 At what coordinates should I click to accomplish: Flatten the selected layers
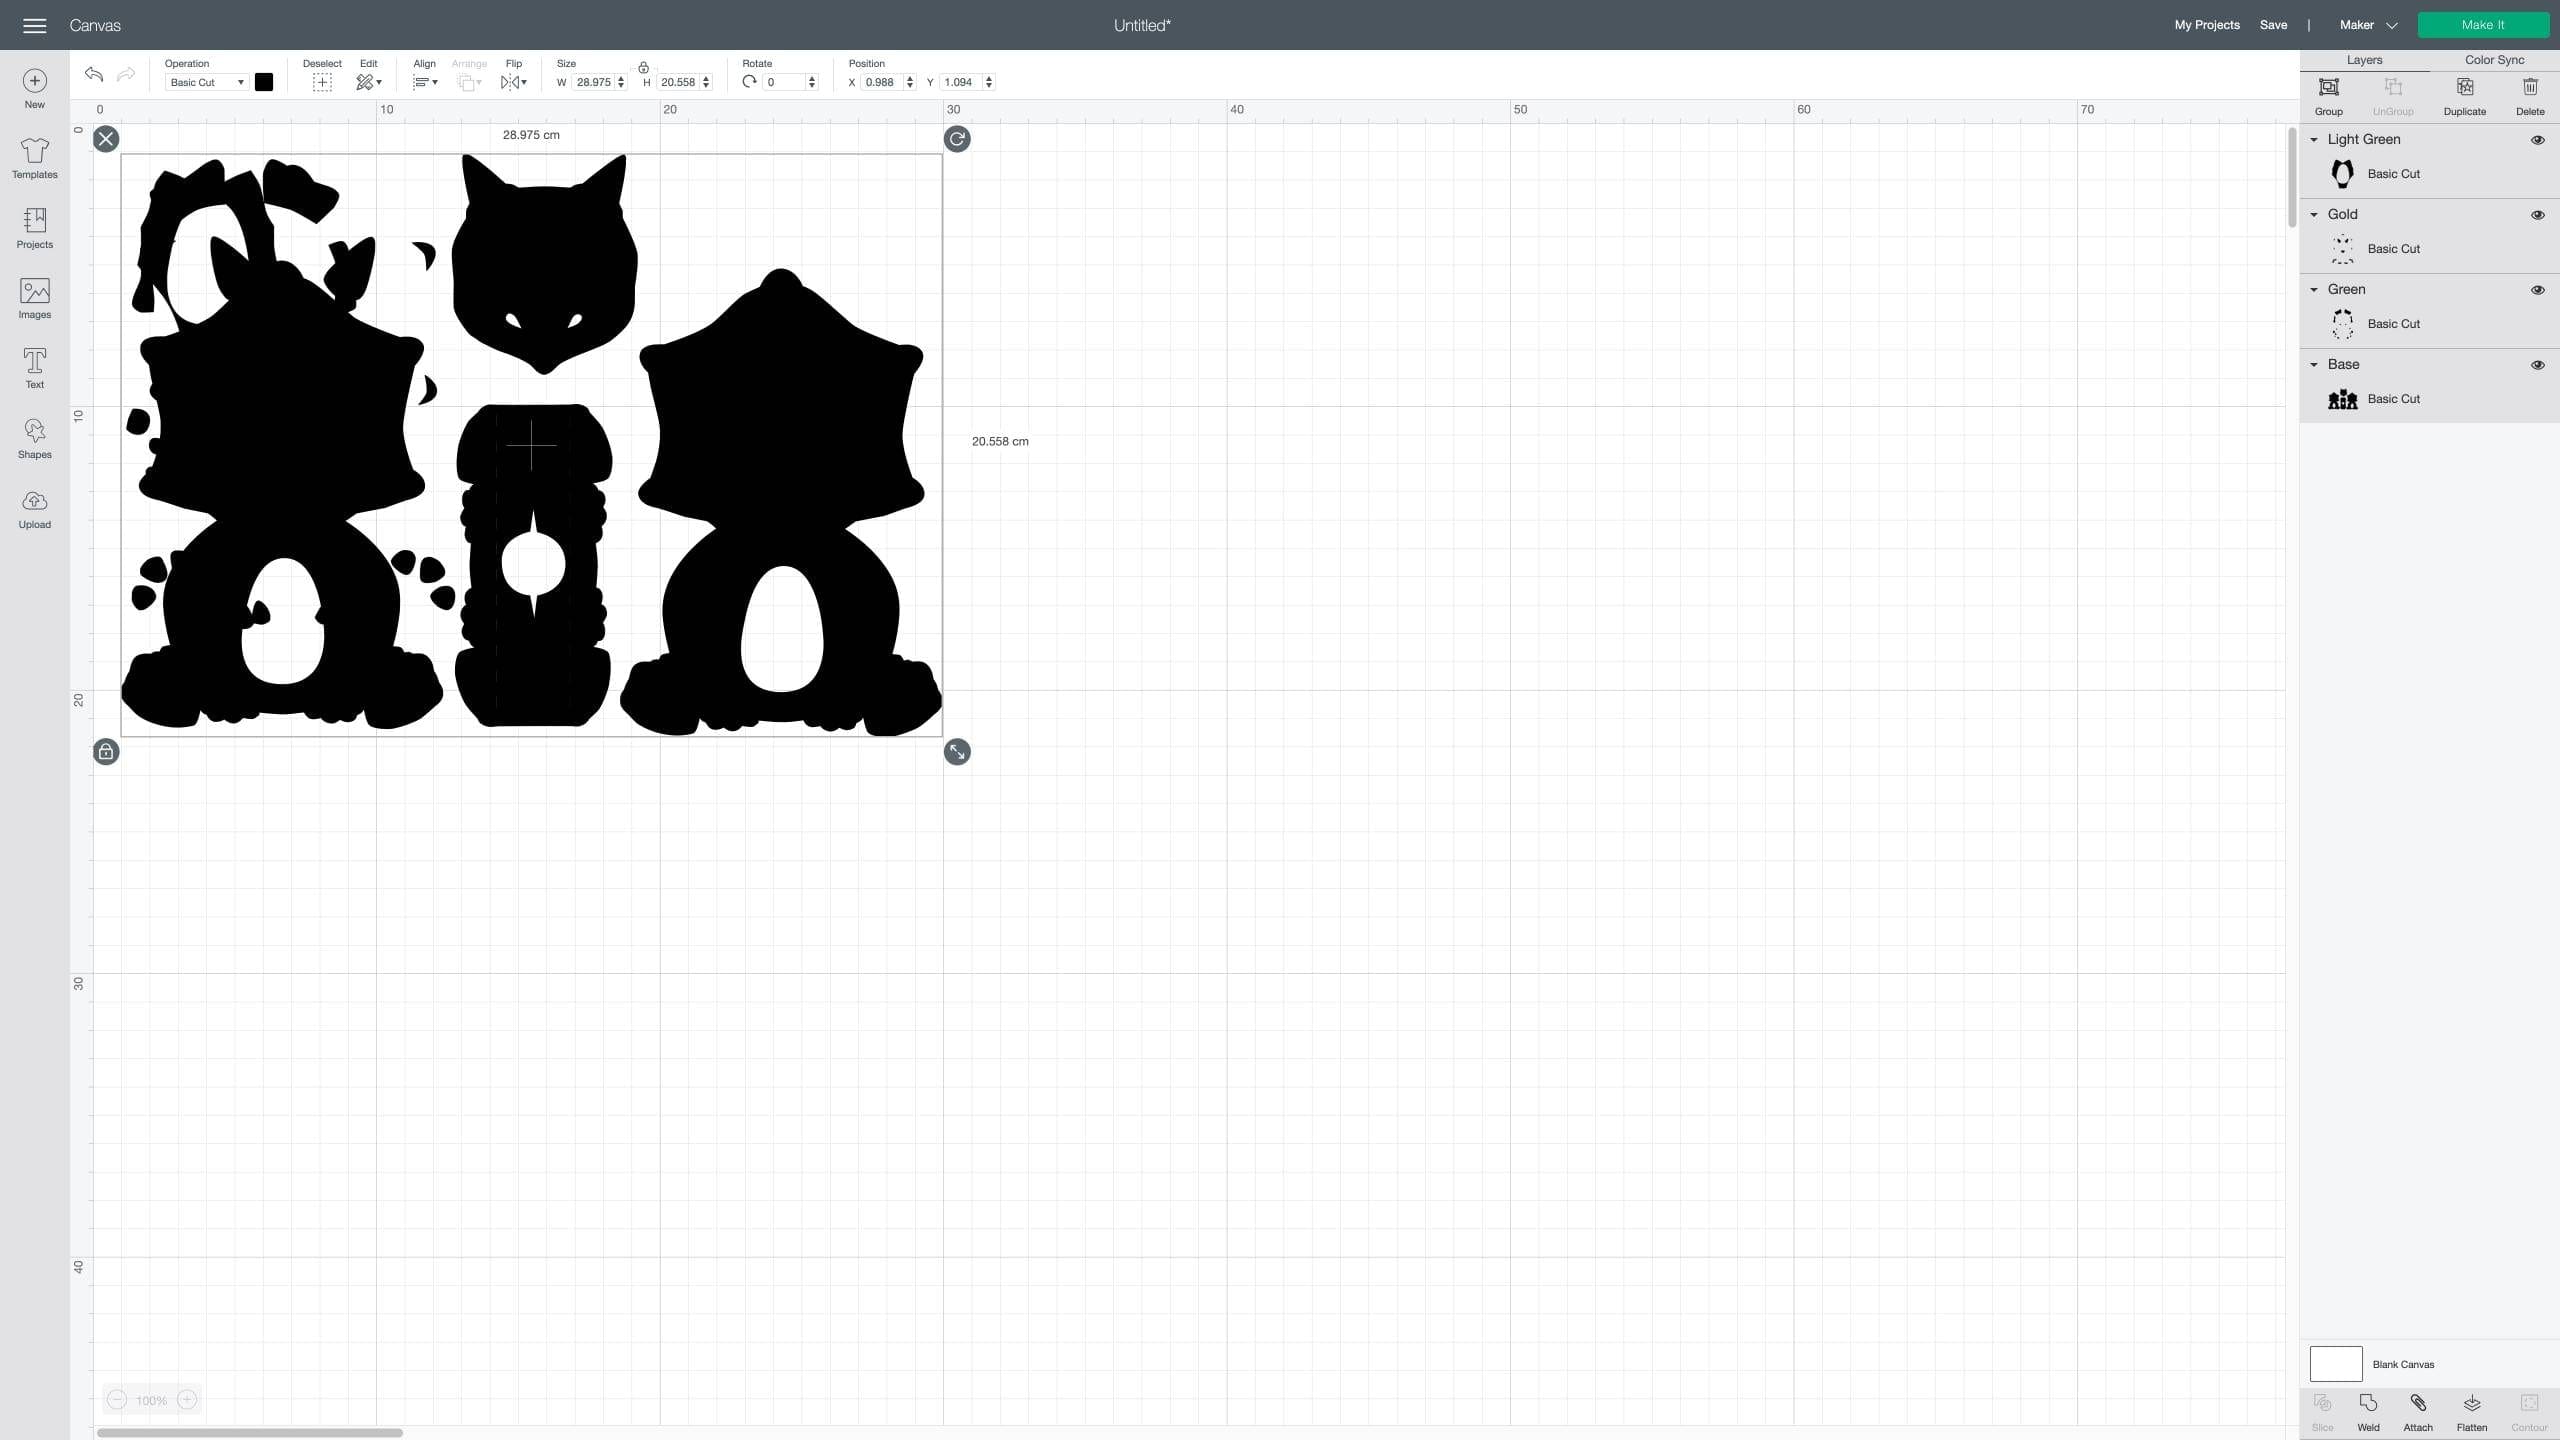click(2472, 1412)
